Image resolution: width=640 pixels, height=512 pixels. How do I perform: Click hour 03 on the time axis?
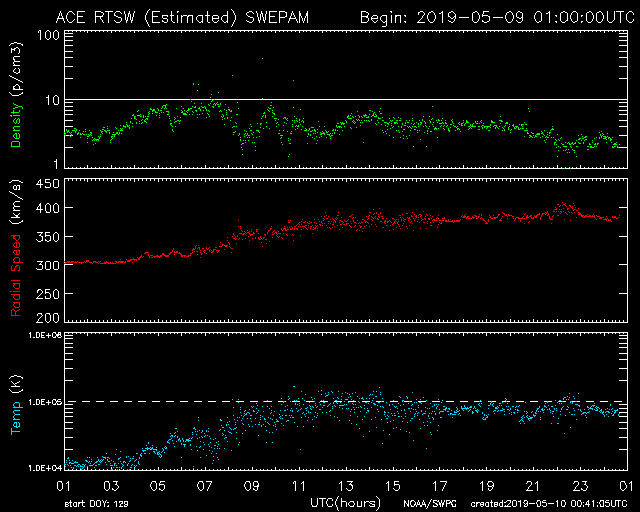tap(110, 486)
